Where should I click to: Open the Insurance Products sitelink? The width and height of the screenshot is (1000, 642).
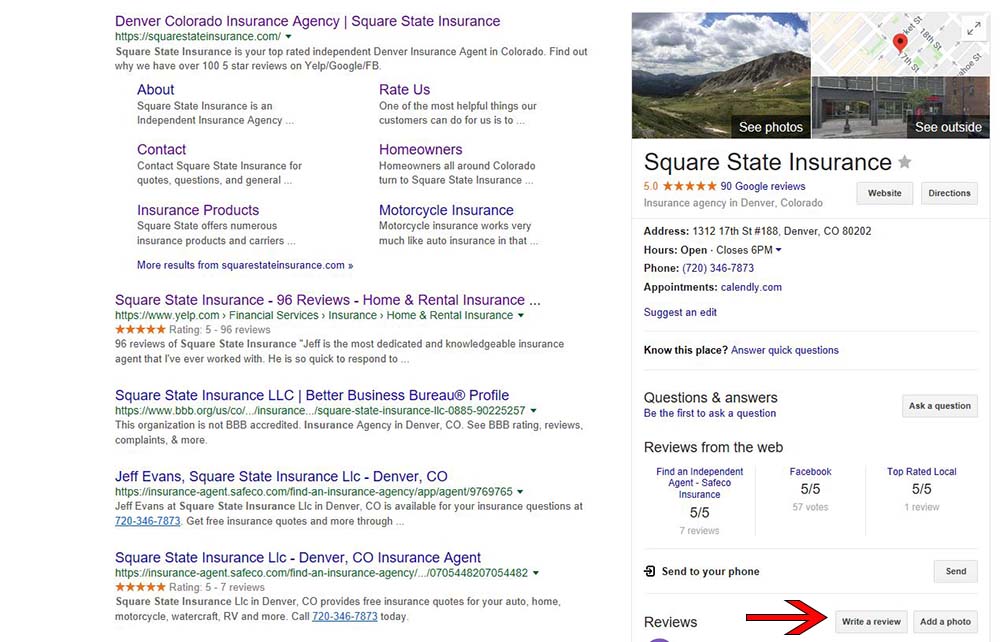pos(198,210)
